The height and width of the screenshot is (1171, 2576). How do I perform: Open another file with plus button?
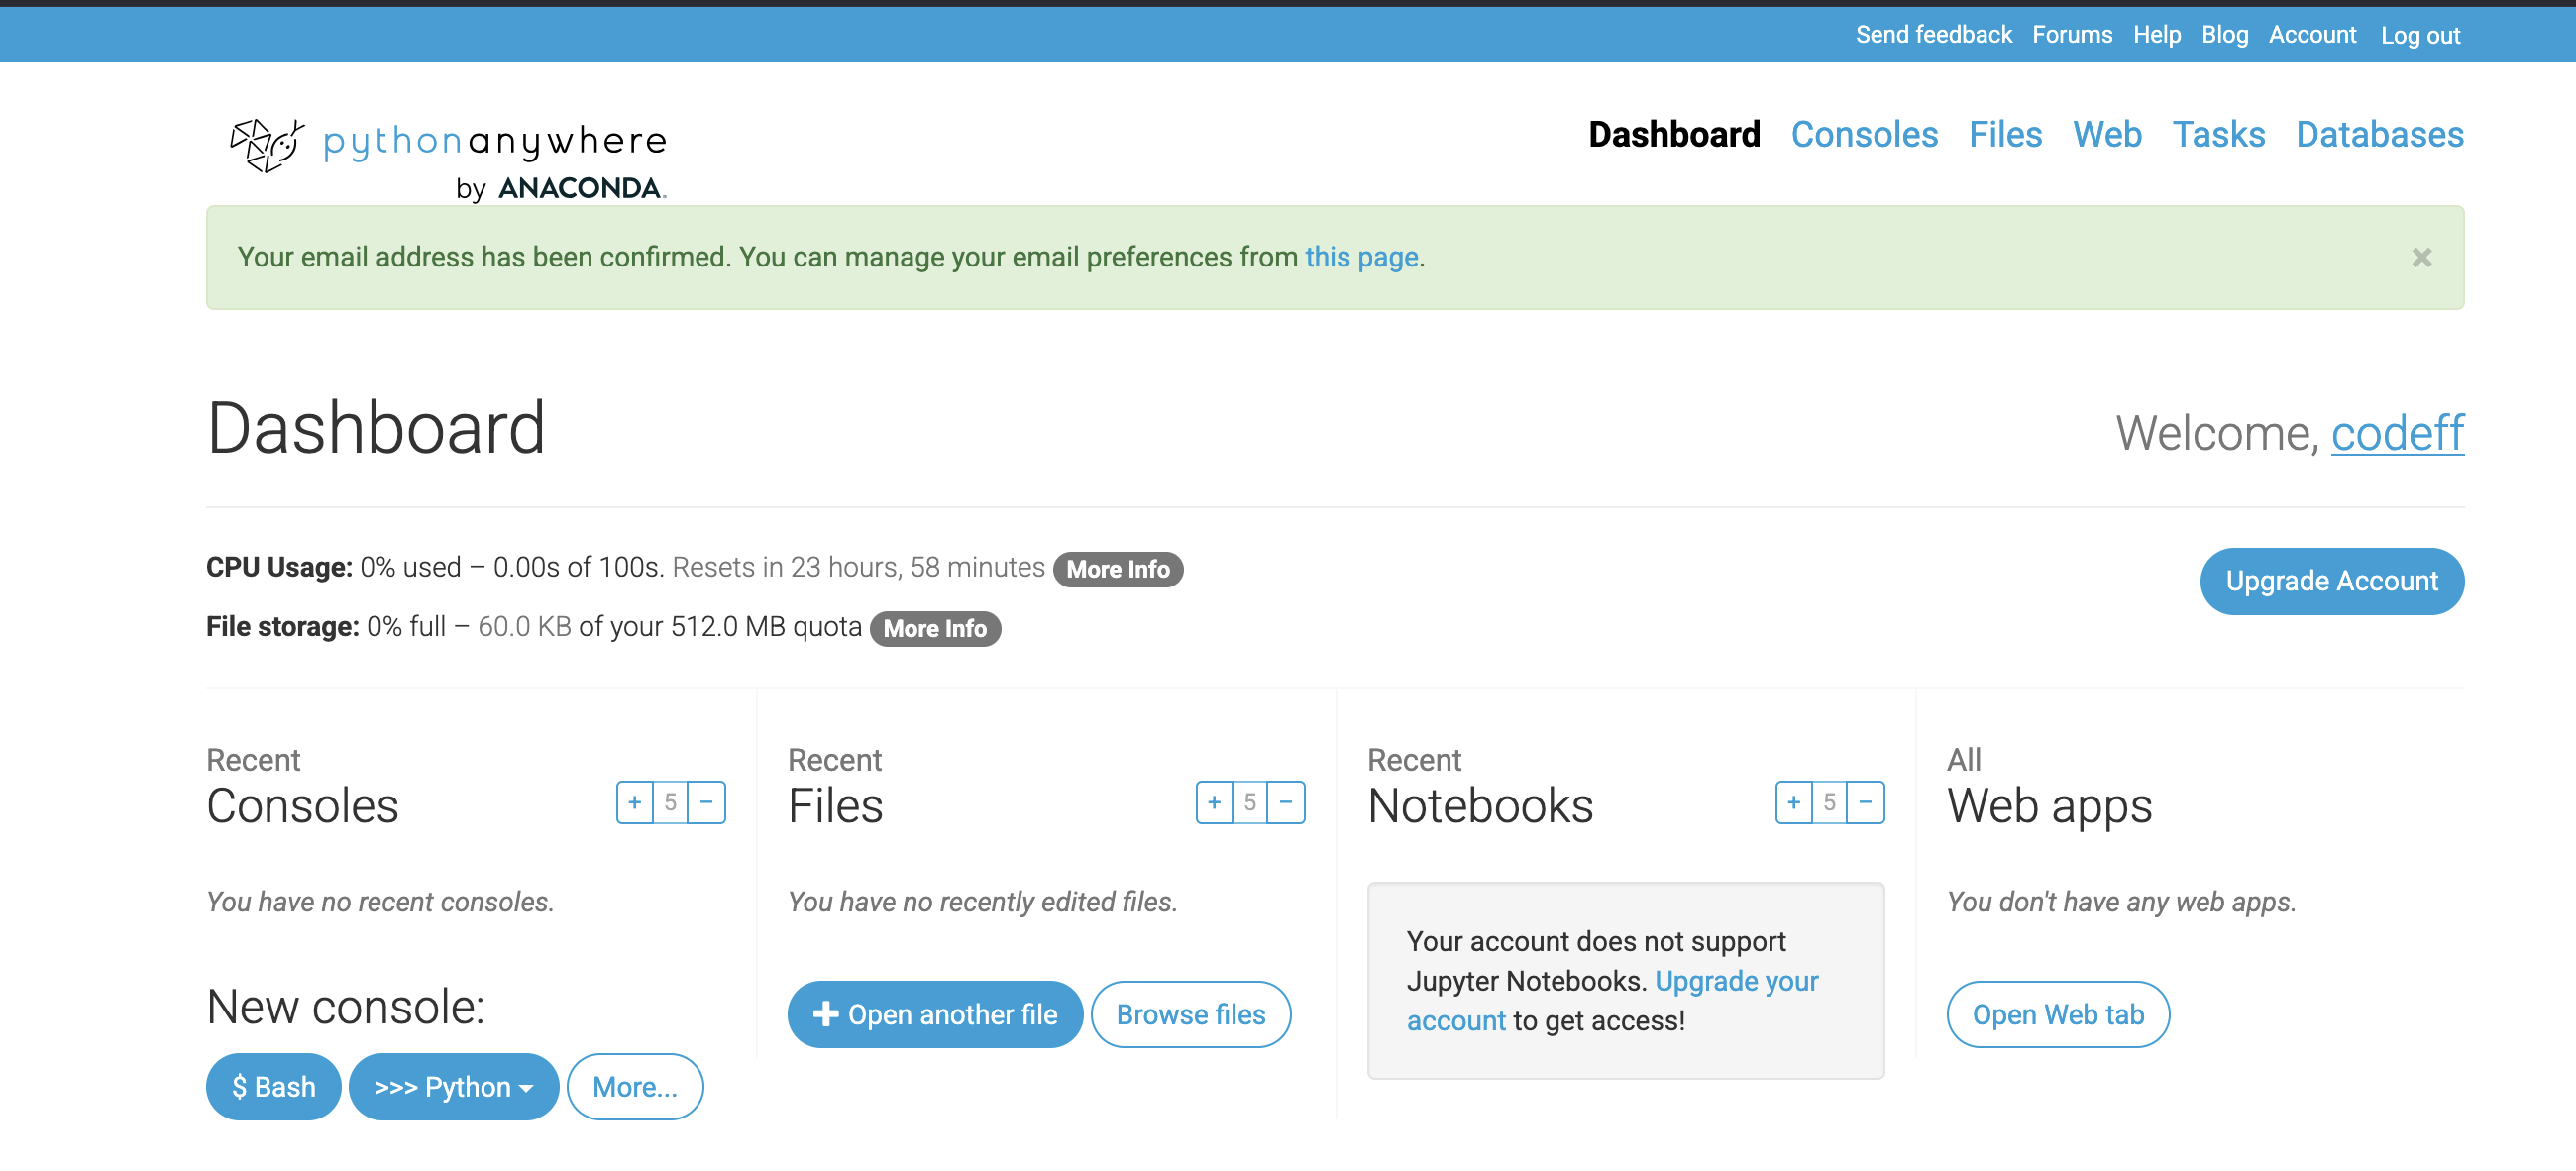(x=934, y=1014)
